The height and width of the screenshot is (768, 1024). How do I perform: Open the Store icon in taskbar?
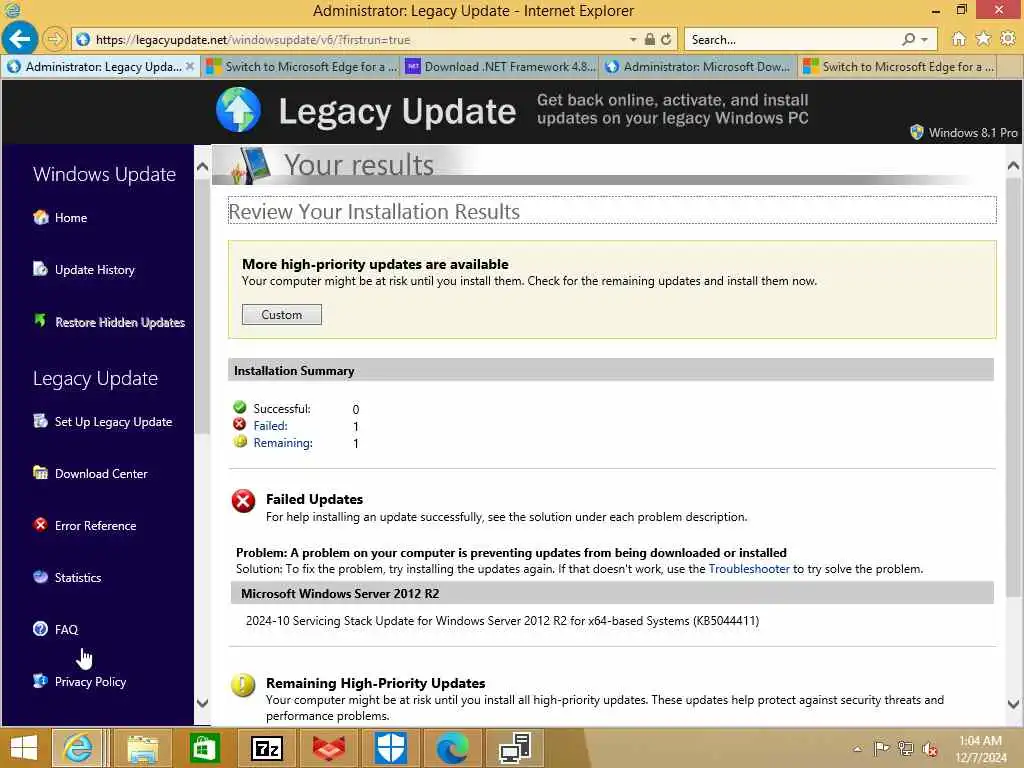point(204,748)
